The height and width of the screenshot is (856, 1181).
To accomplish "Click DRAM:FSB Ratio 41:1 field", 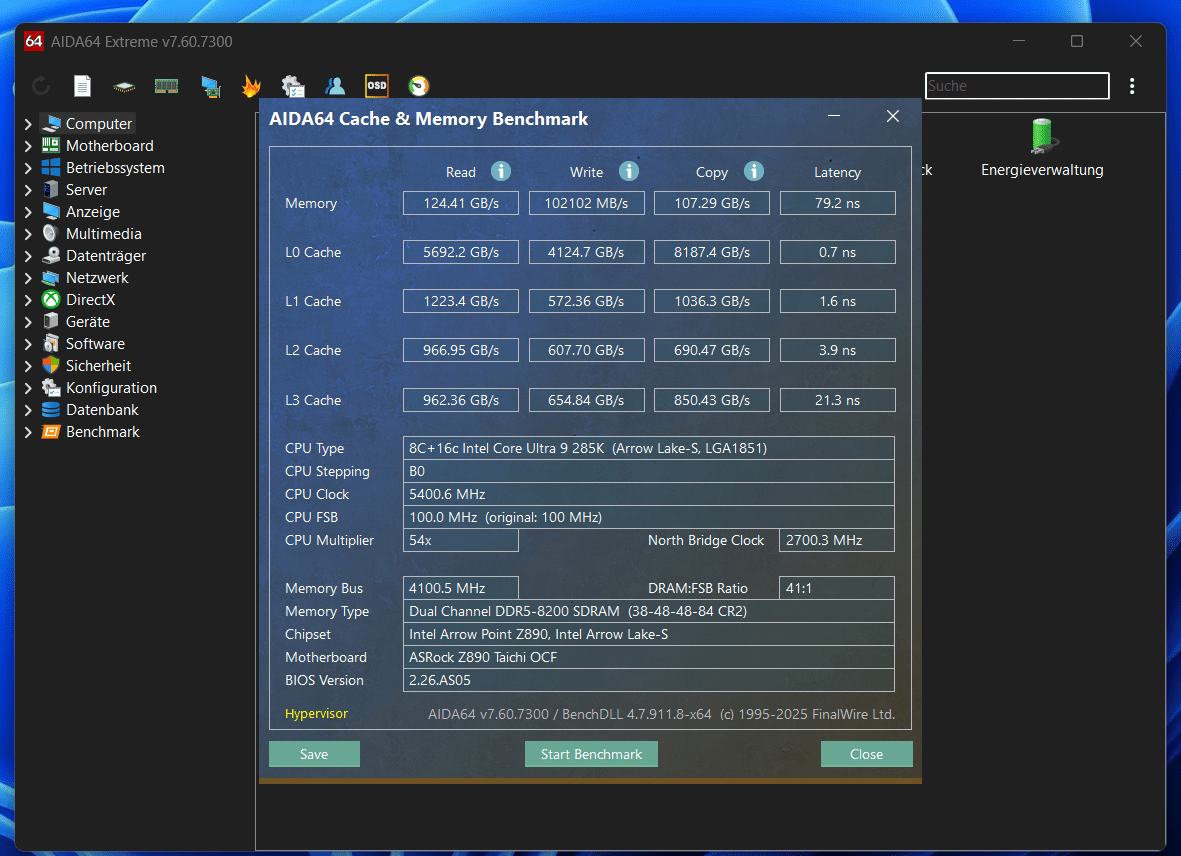I will point(837,588).
